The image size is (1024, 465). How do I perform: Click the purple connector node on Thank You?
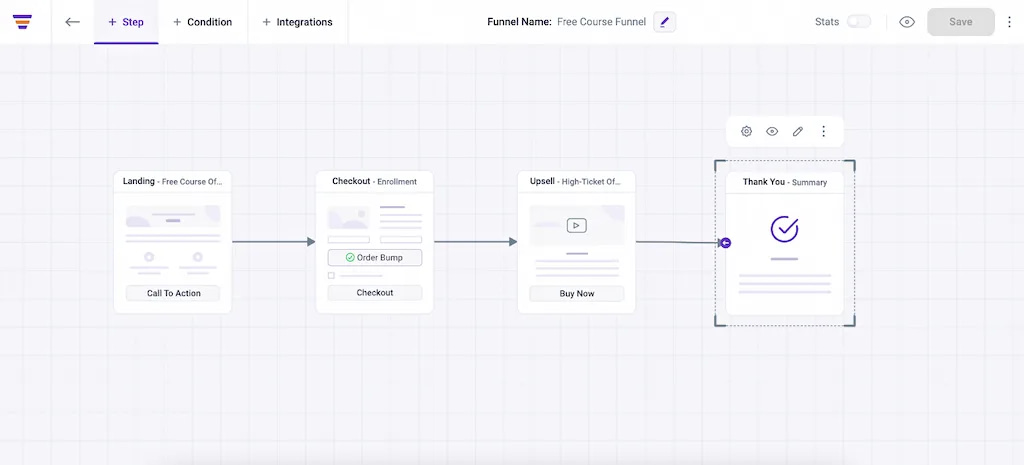[725, 243]
